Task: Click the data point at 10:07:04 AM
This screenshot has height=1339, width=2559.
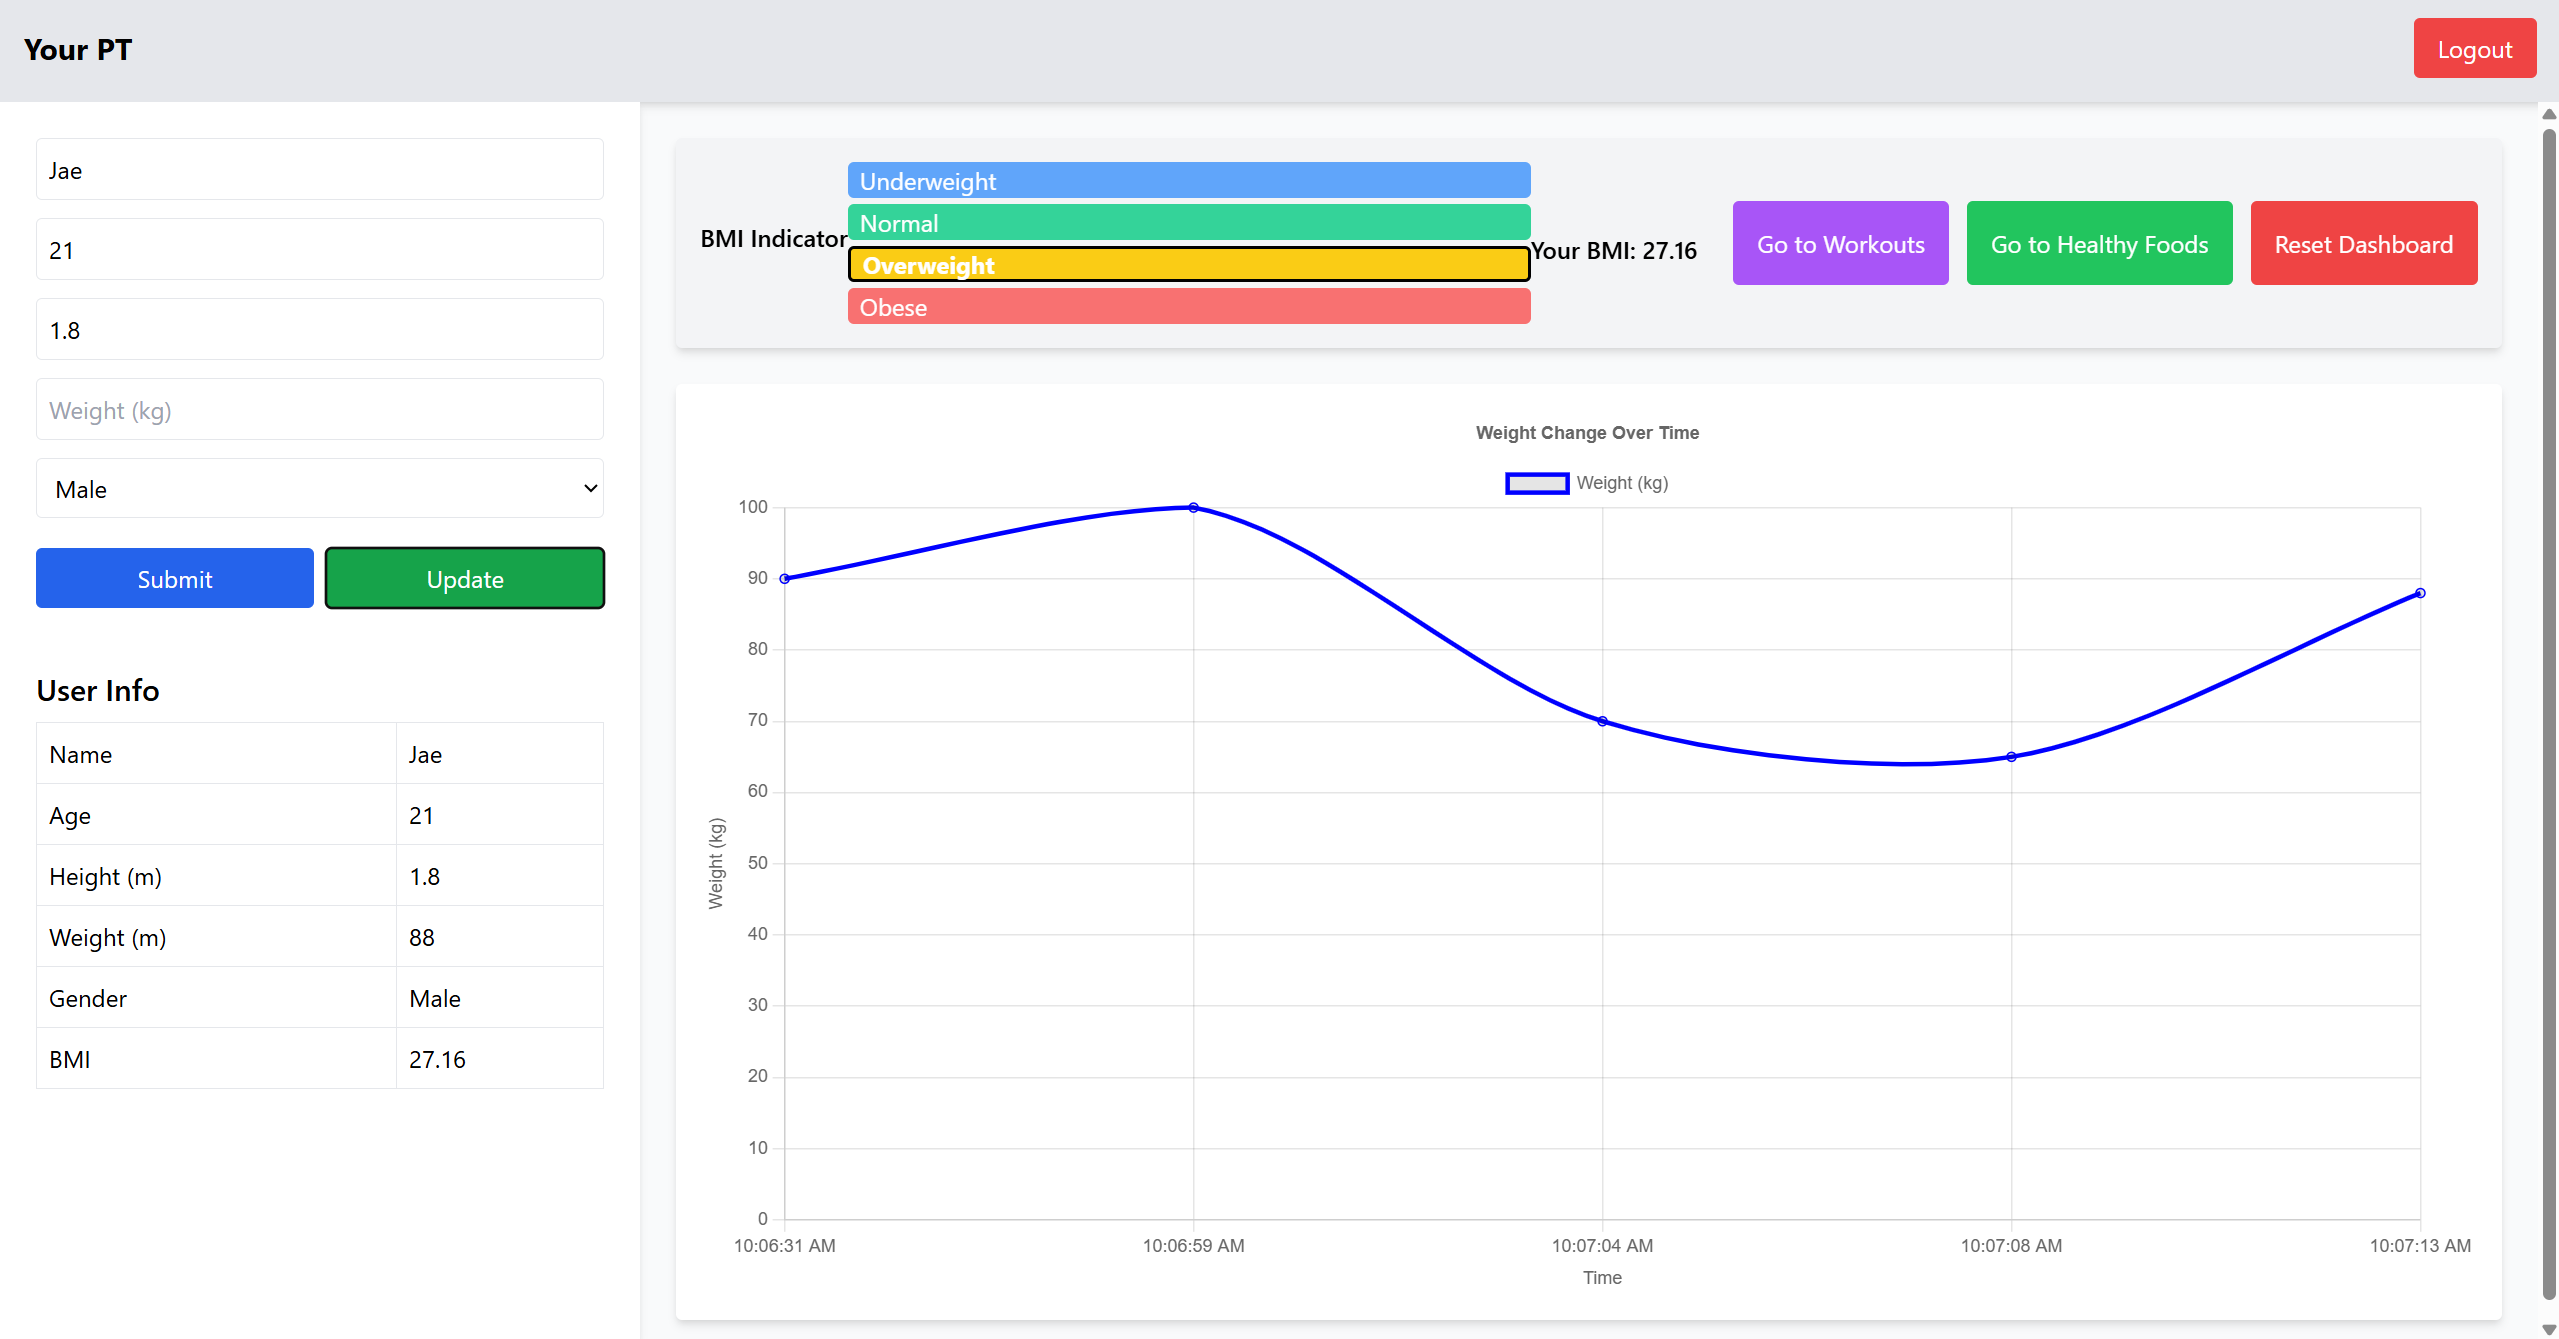Action: [1602, 721]
